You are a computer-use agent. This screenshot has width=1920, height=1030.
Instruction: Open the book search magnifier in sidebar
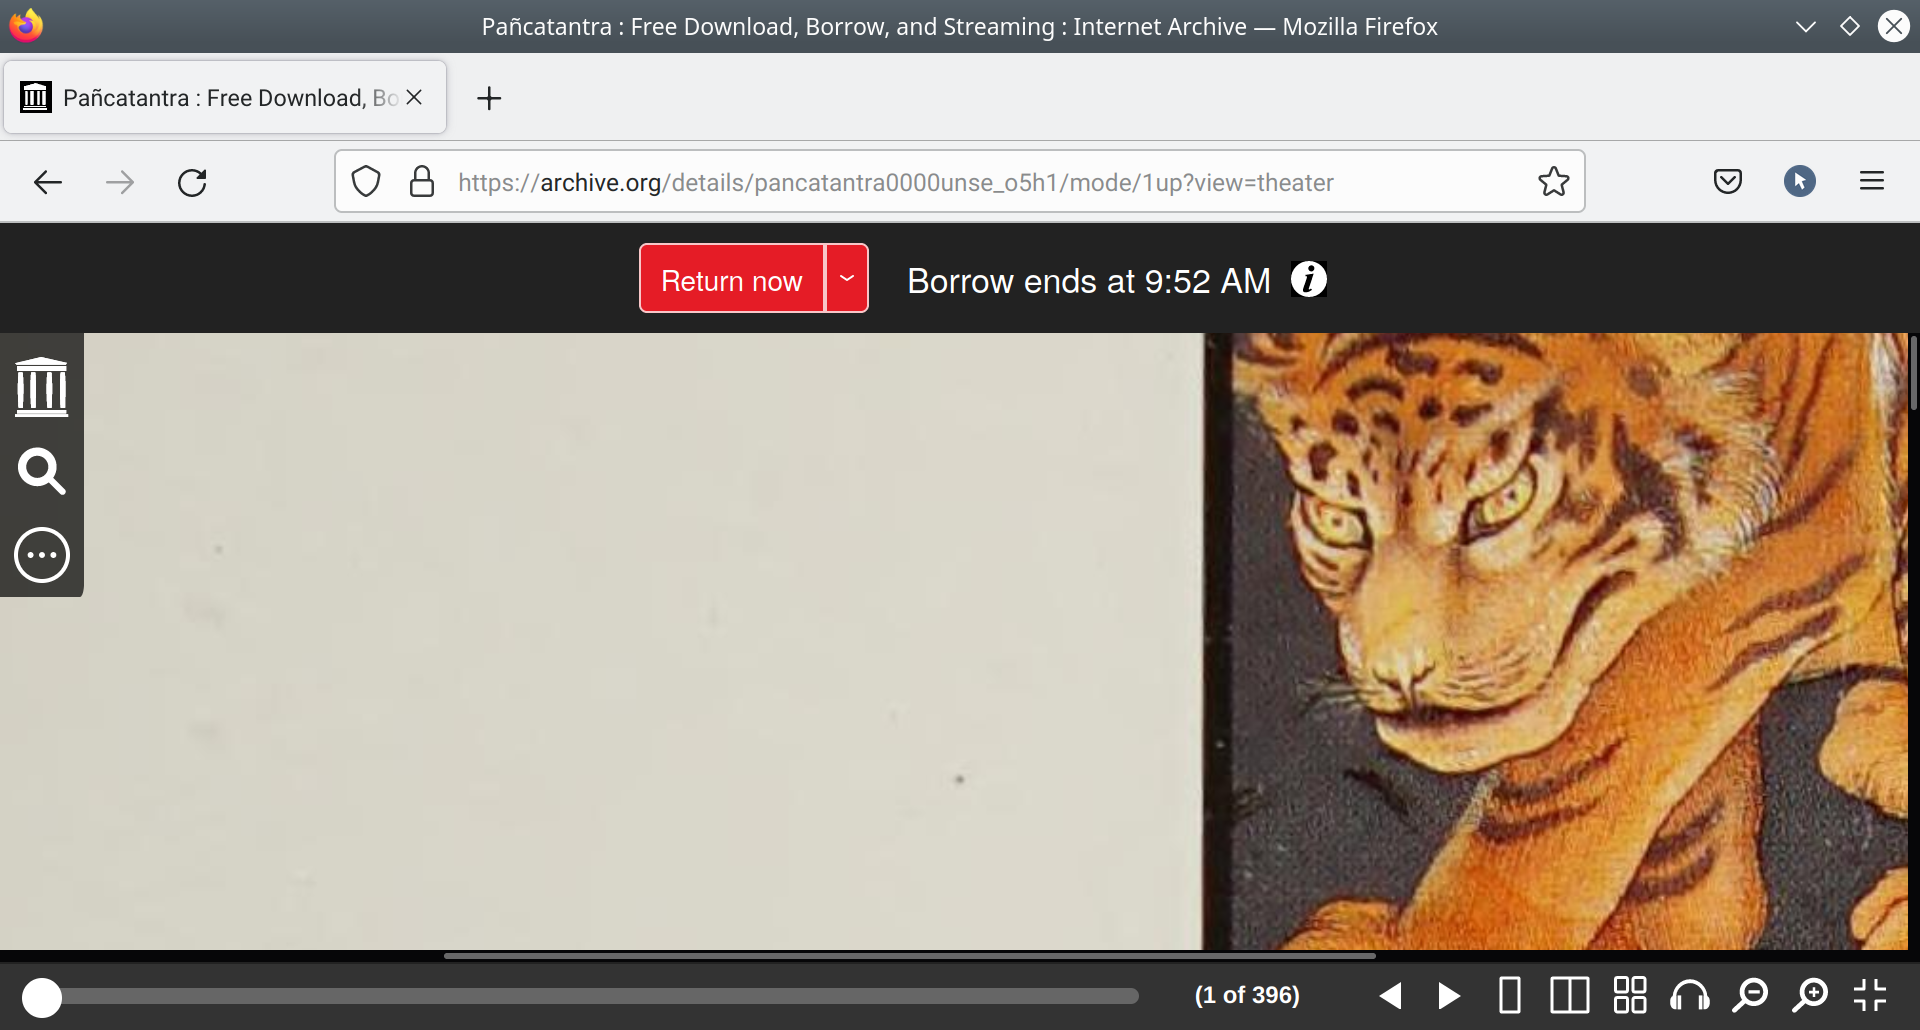coord(42,471)
